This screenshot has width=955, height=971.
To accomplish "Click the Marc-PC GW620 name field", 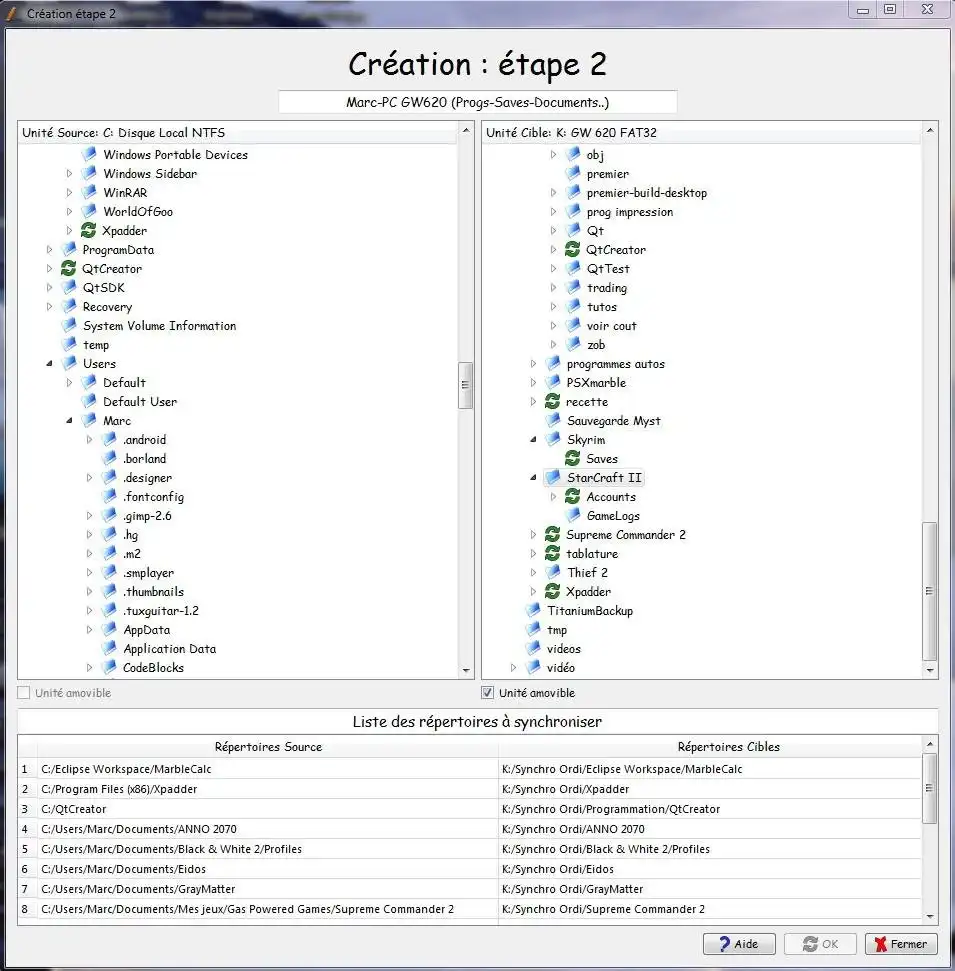I will 478,102.
